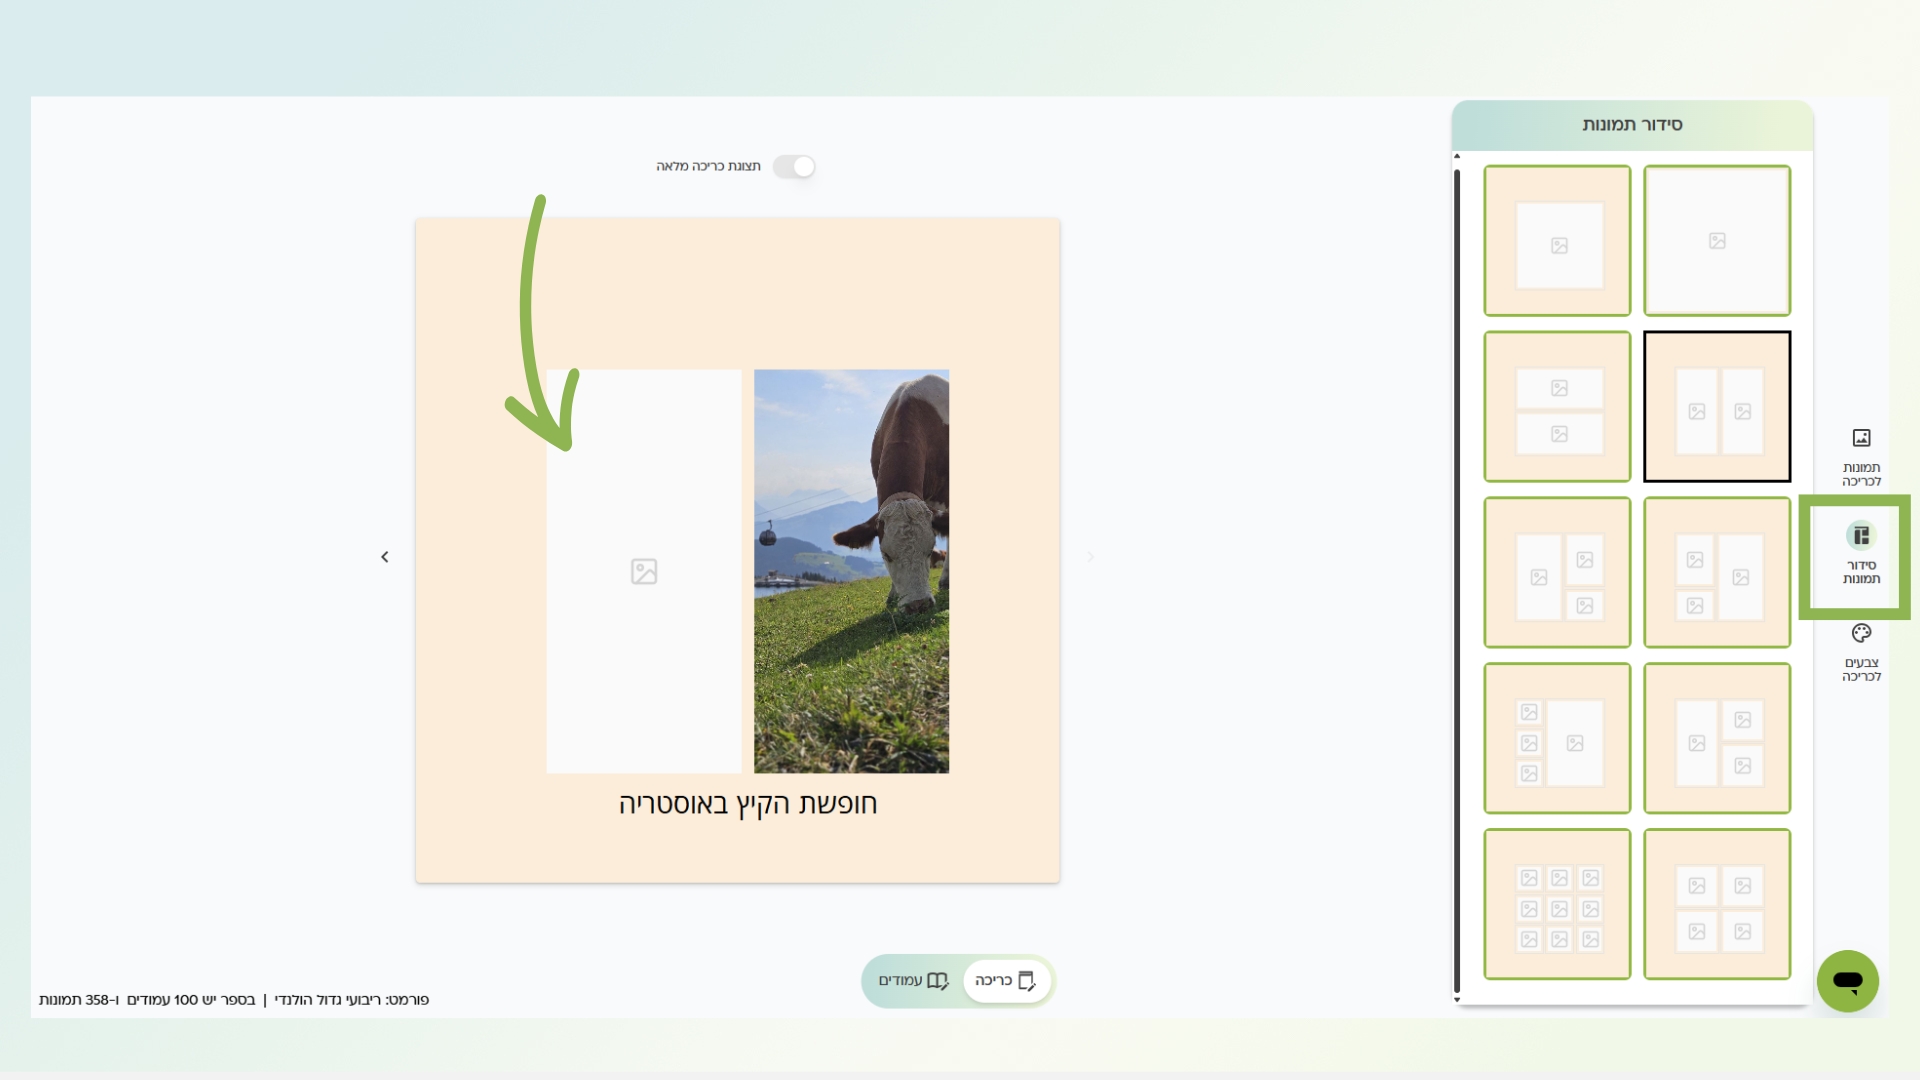Toggle full cover view (תצוגת כריכה מלאה) switch
This screenshot has width=1920, height=1080.
pos(795,167)
